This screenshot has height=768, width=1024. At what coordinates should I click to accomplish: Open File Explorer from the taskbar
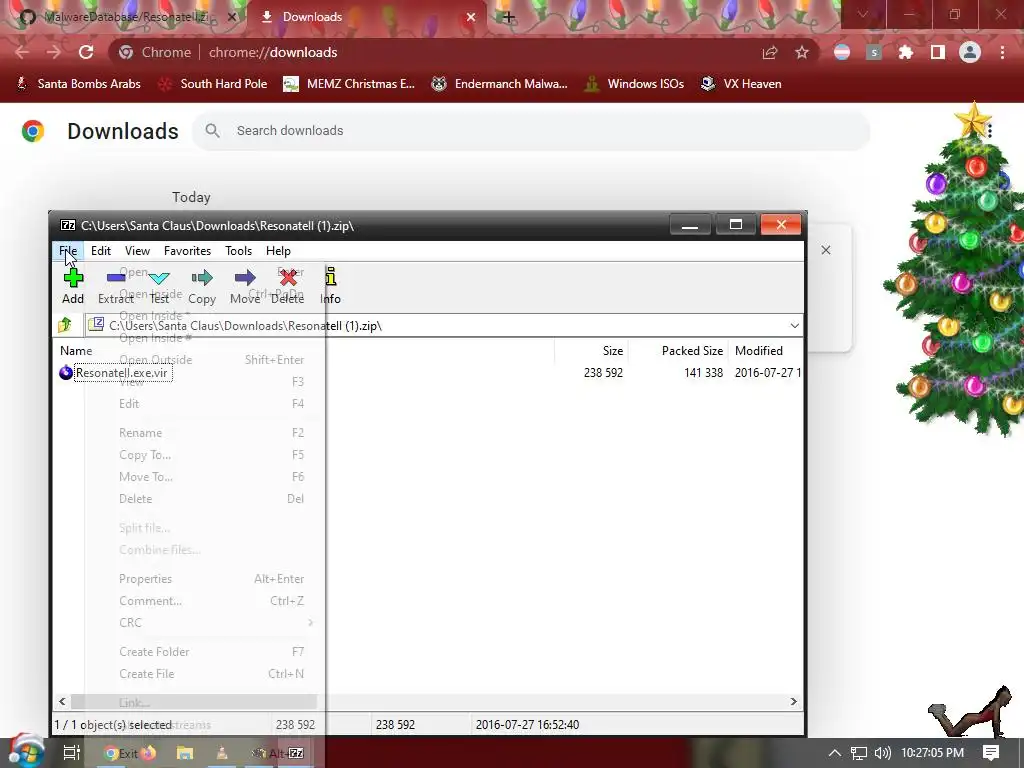tap(185, 753)
